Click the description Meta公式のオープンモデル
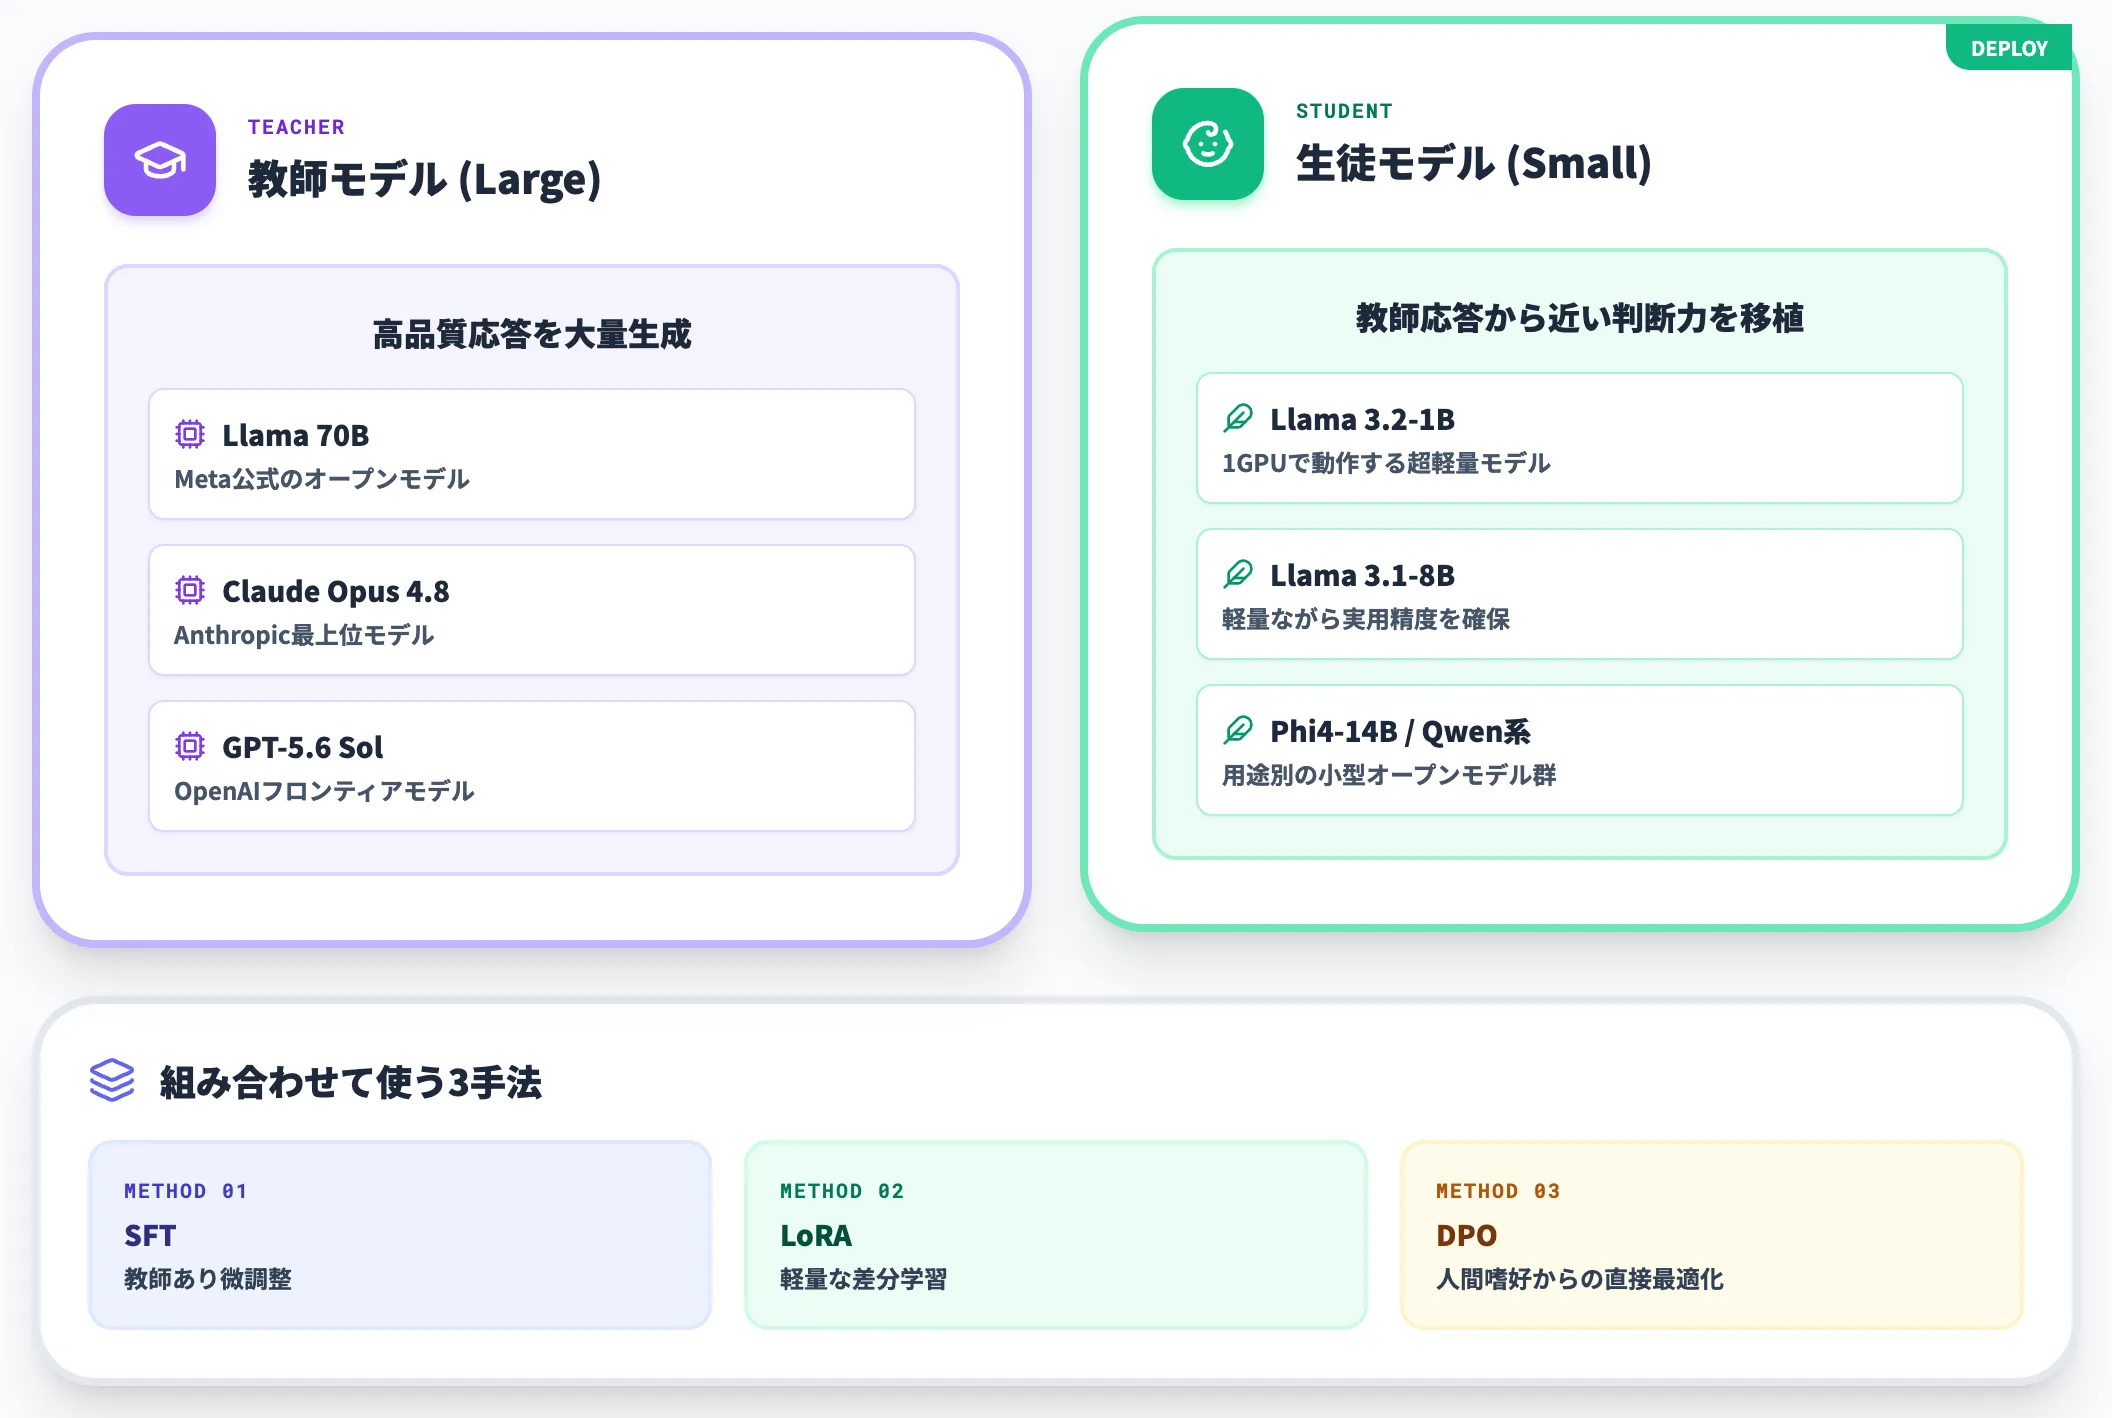The width and height of the screenshot is (2112, 1418). click(x=322, y=479)
